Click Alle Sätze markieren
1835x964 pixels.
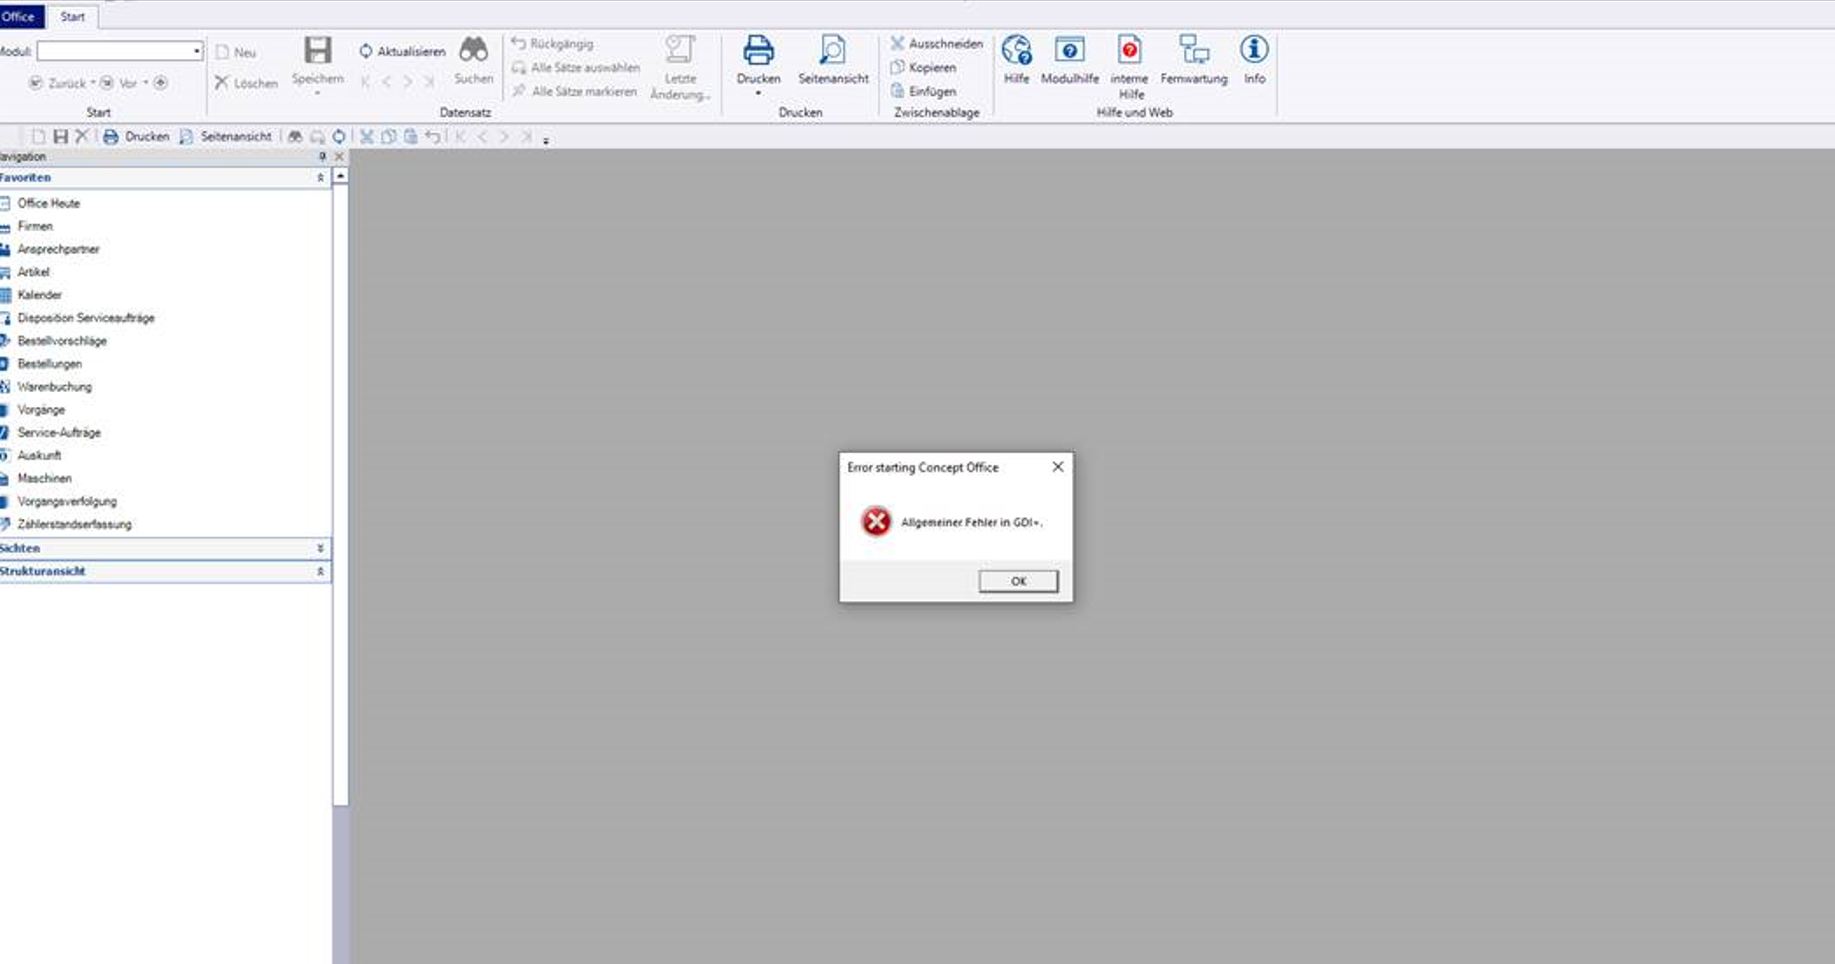tap(574, 91)
